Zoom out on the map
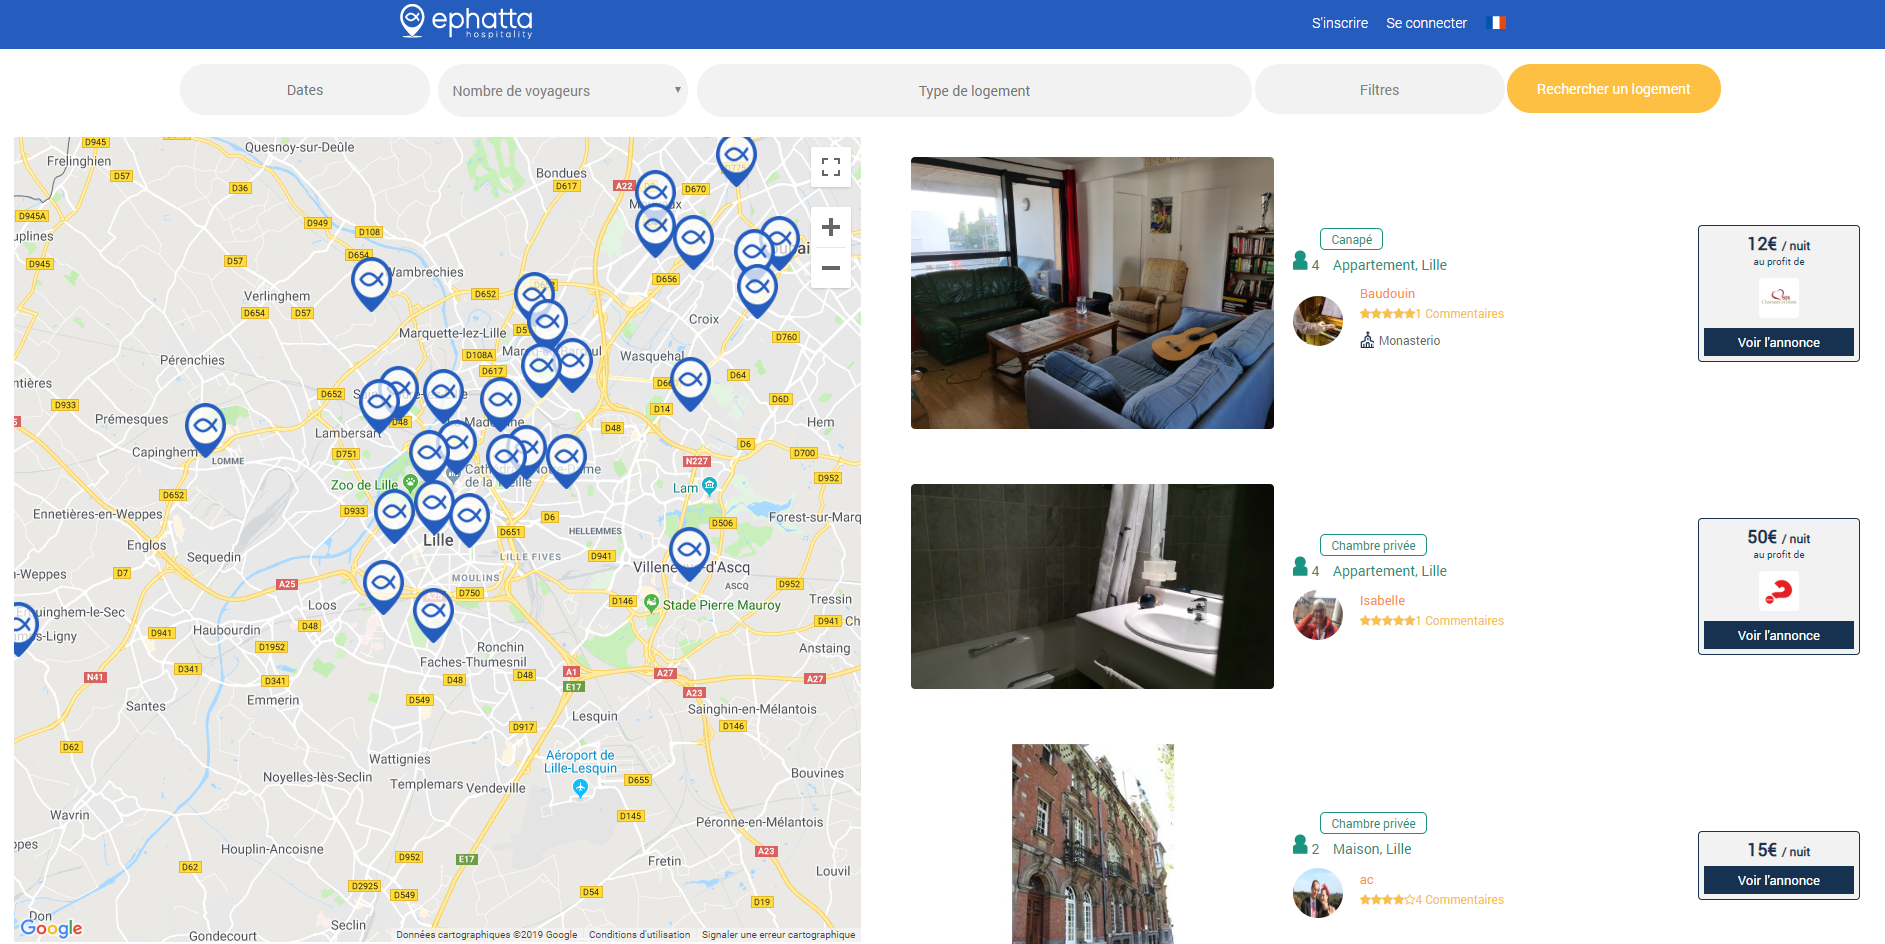 coord(830,268)
